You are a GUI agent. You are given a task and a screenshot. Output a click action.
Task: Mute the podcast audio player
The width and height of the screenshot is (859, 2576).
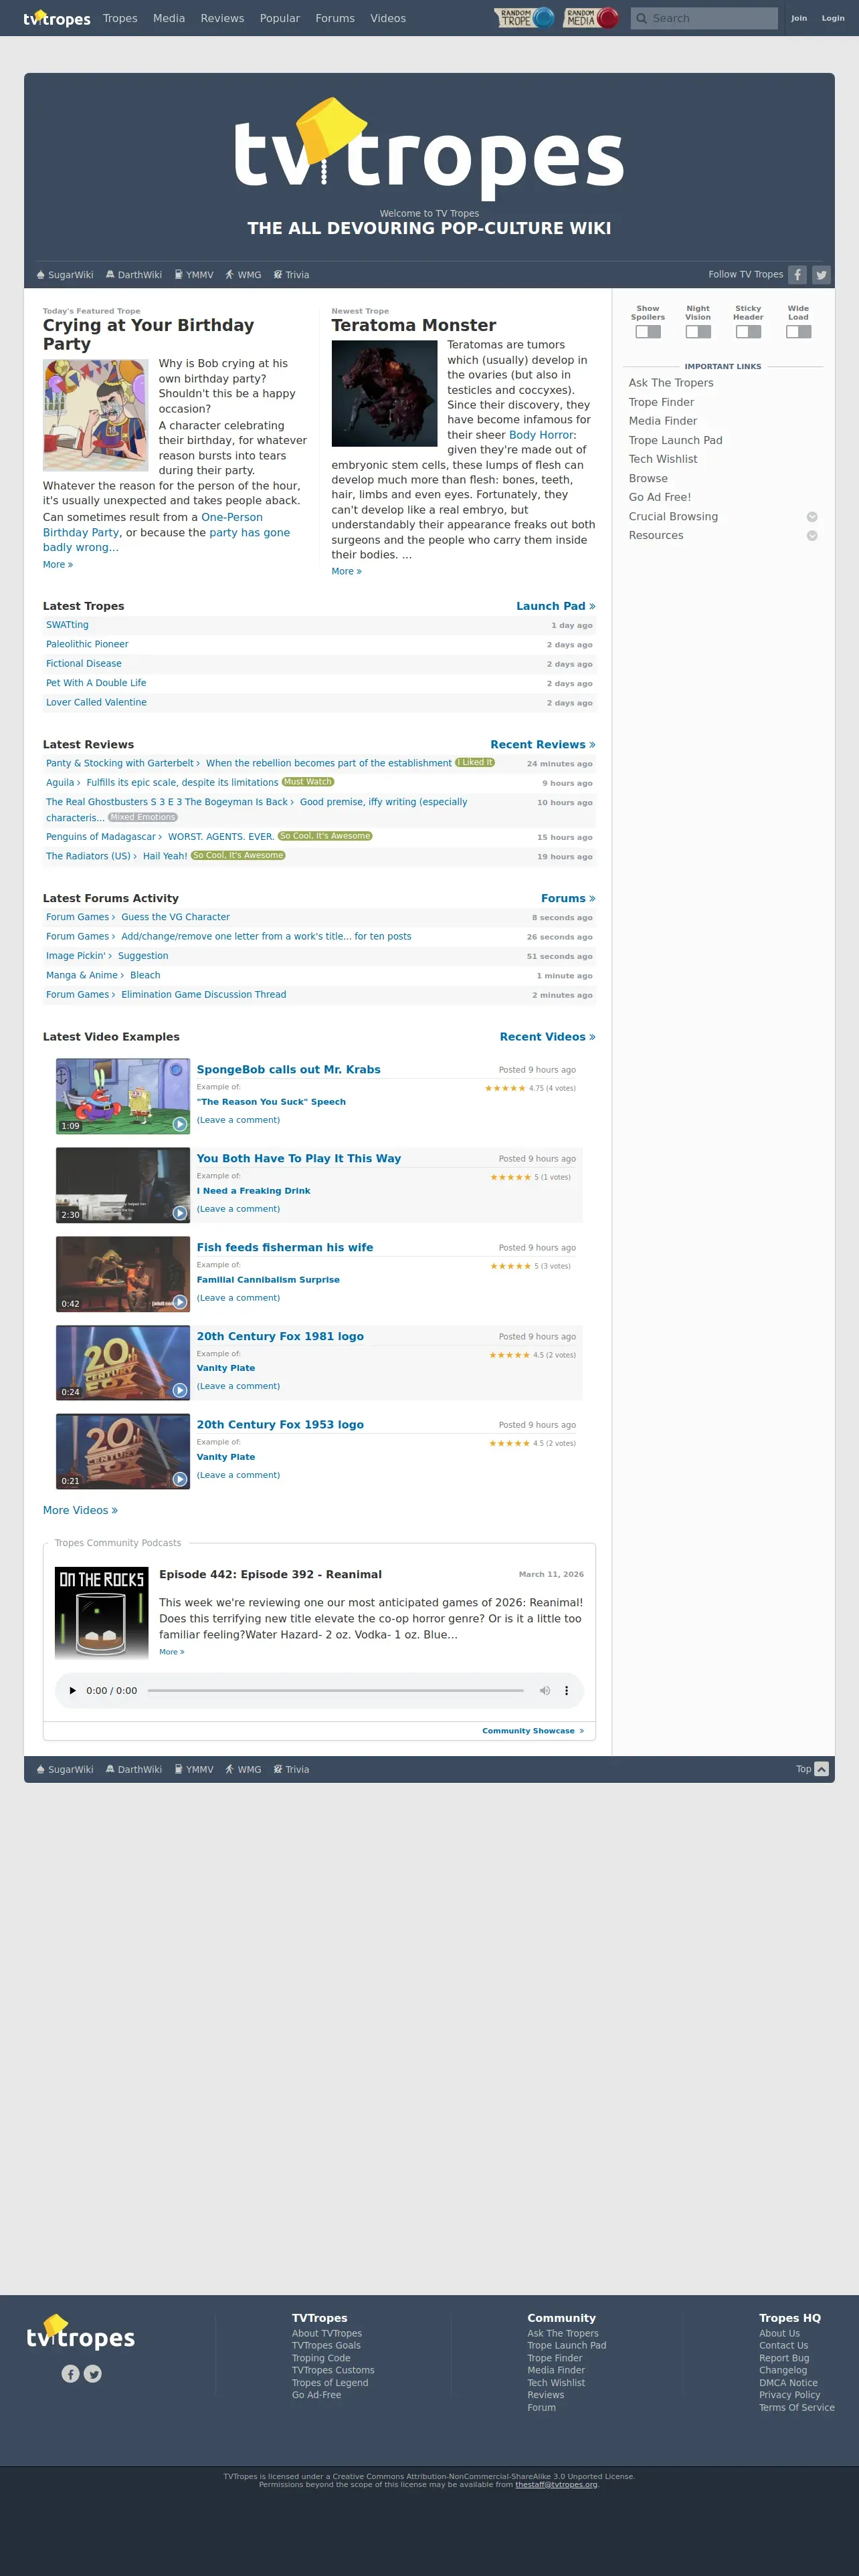[545, 1691]
